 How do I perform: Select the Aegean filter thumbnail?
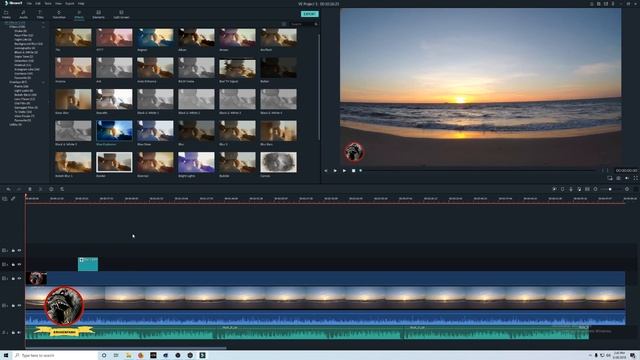pos(155,37)
